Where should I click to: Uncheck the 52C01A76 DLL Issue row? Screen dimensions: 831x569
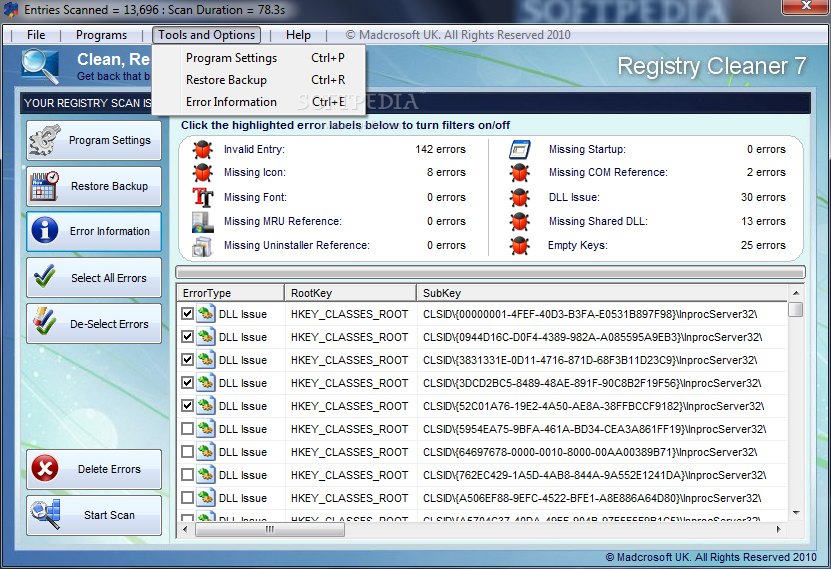point(187,406)
